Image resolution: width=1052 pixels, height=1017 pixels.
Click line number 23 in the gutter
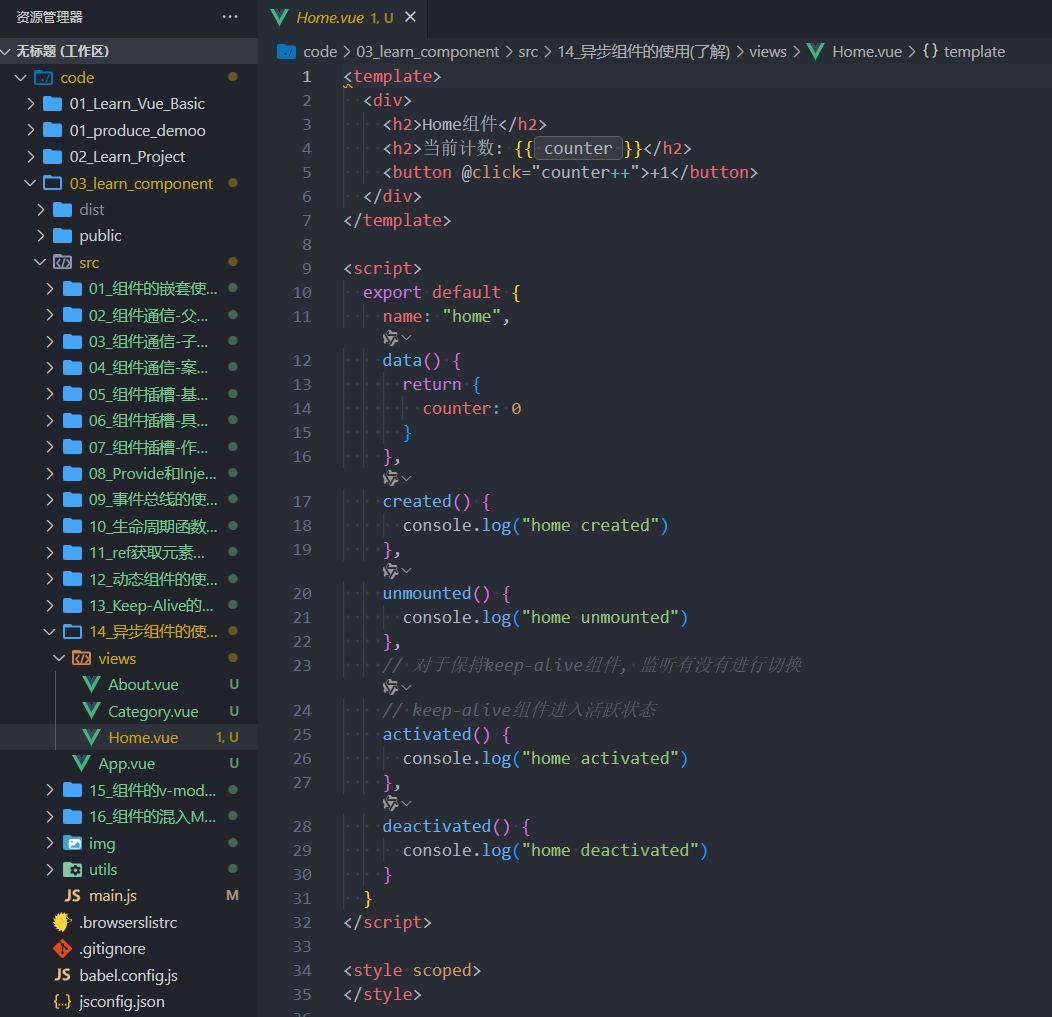[302, 665]
